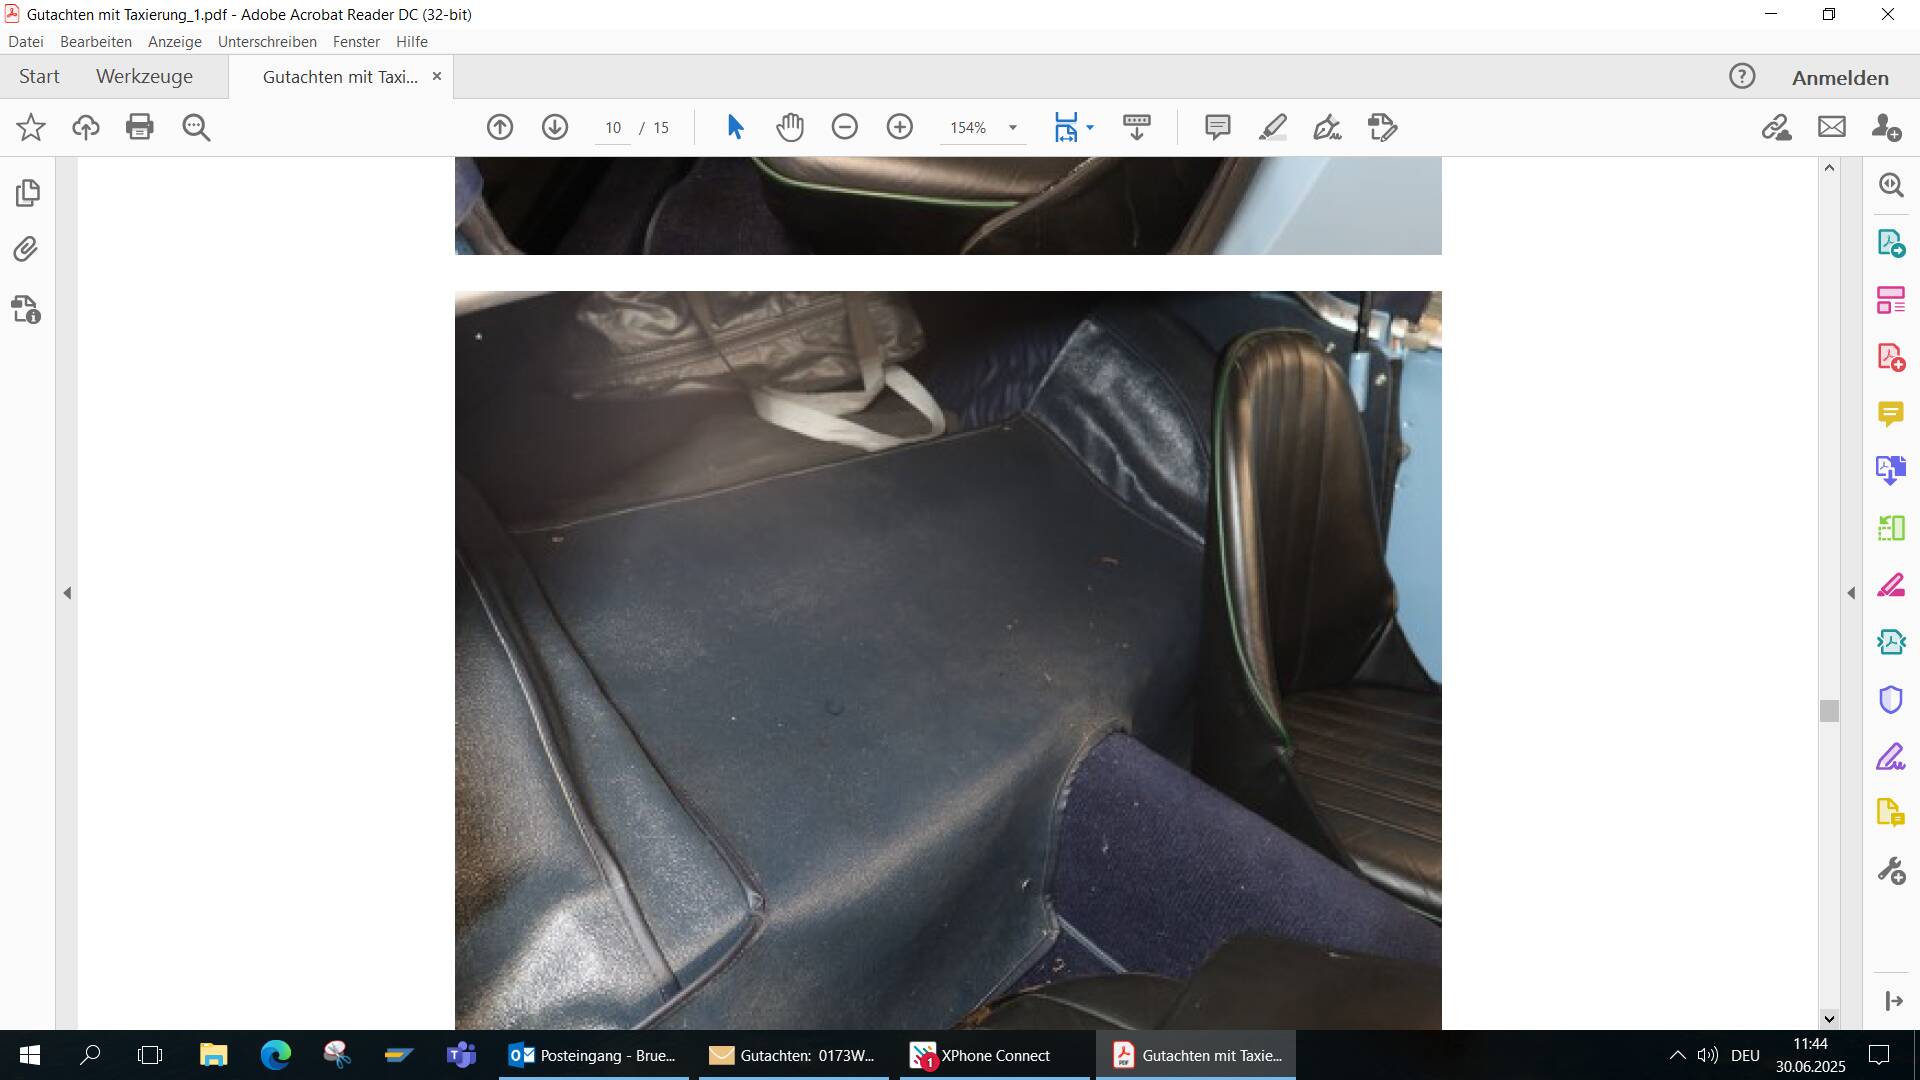Image resolution: width=1920 pixels, height=1080 pixels.
Task: Click the page number input field
Action: (x=613, y=128)
